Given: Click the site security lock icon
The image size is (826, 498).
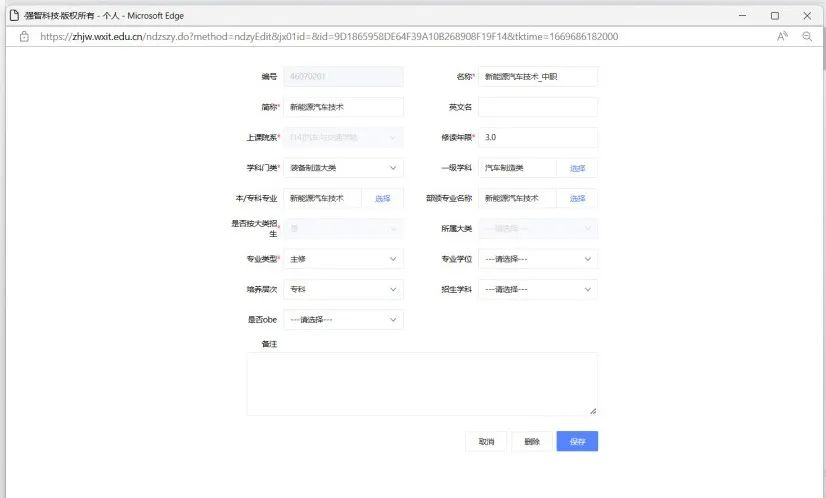Looking at the screenshot, I should click(x=24, y=36).
